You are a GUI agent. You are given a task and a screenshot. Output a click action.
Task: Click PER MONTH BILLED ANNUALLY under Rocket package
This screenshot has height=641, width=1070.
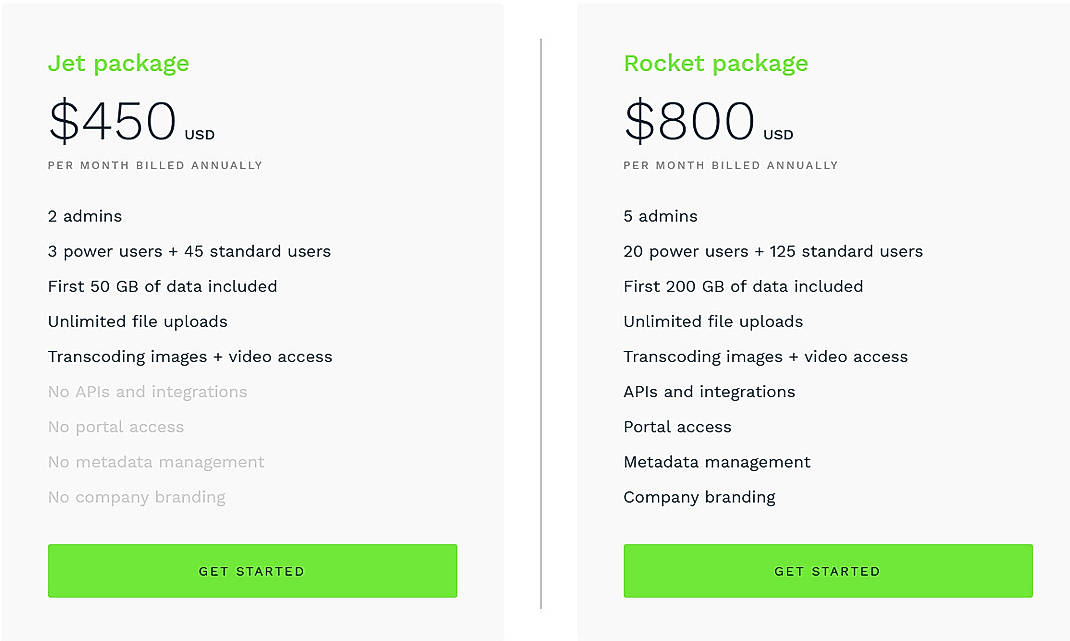(731, 165)
